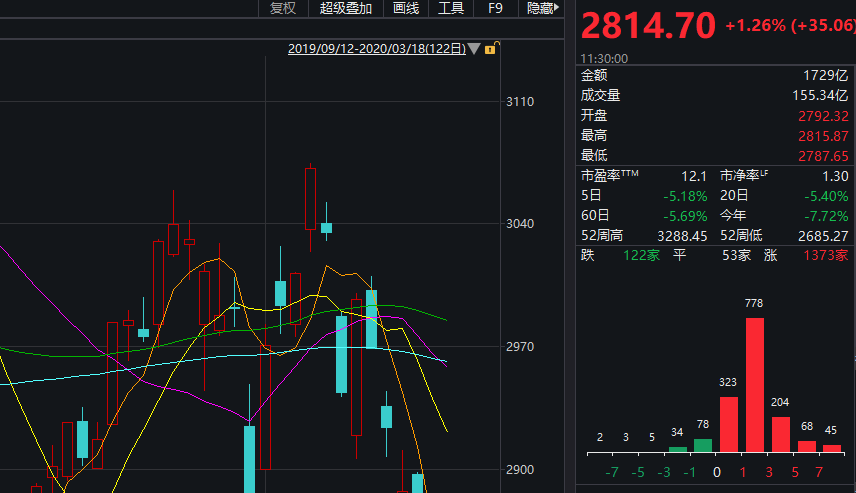Click the 3040 price axis label
This screenshot has width=856, height=493.
520,224
